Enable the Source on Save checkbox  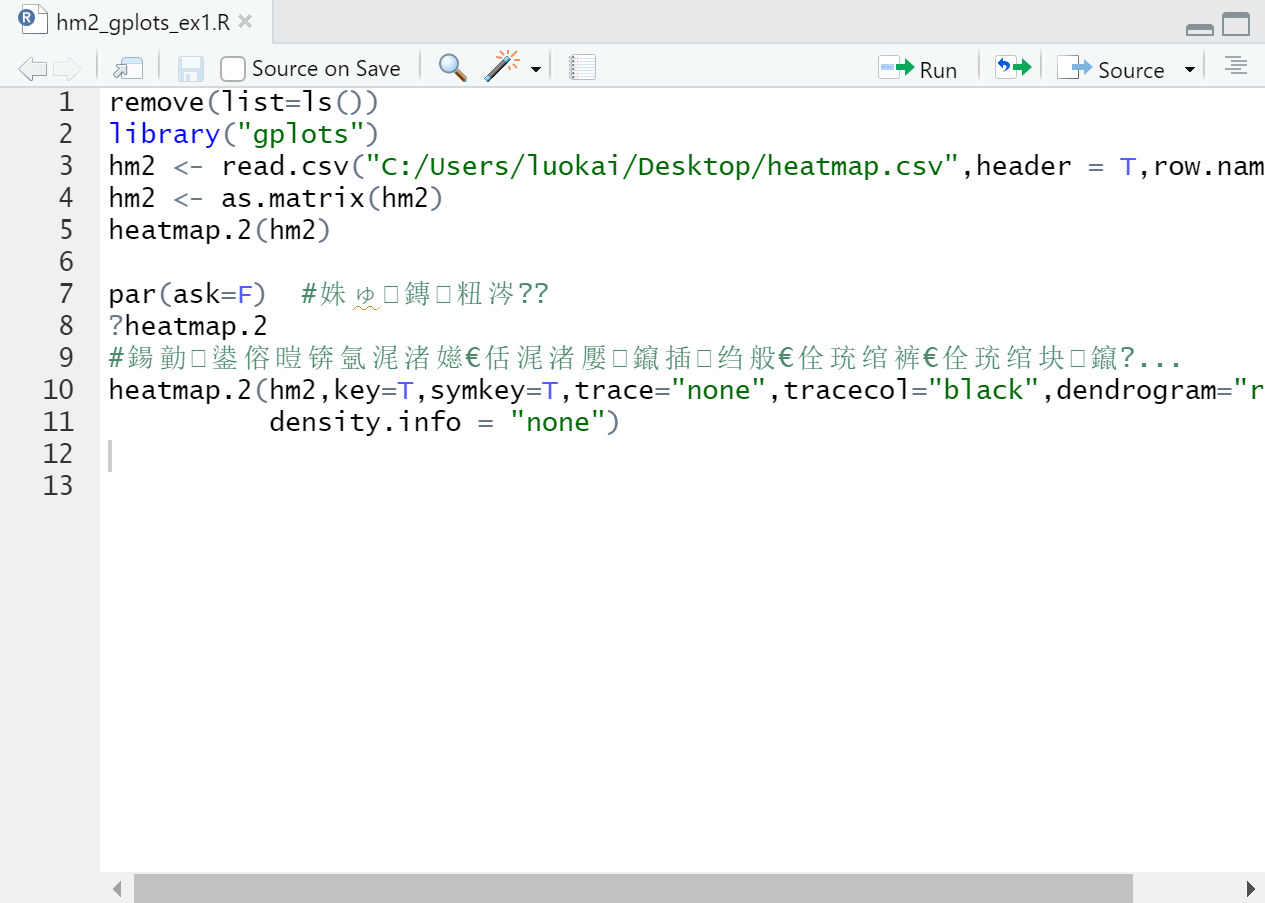pyautogui.click(x=231, y=68)
